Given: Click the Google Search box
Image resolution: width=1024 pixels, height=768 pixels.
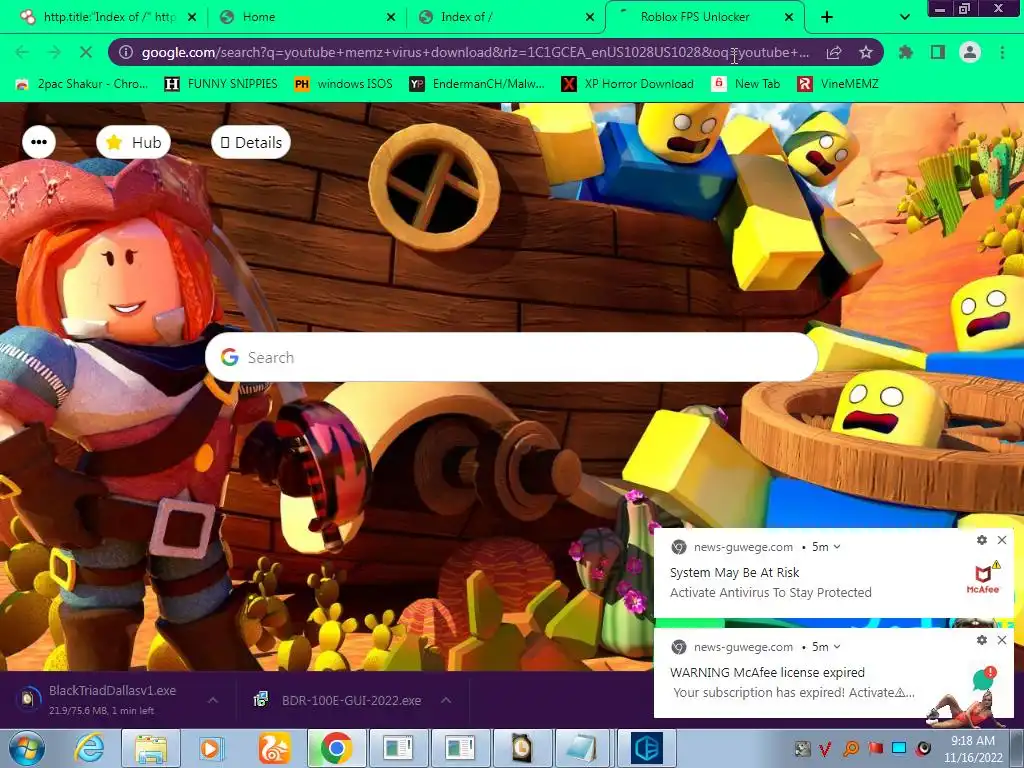Looking at the screenshot, I should pos(511,357).
